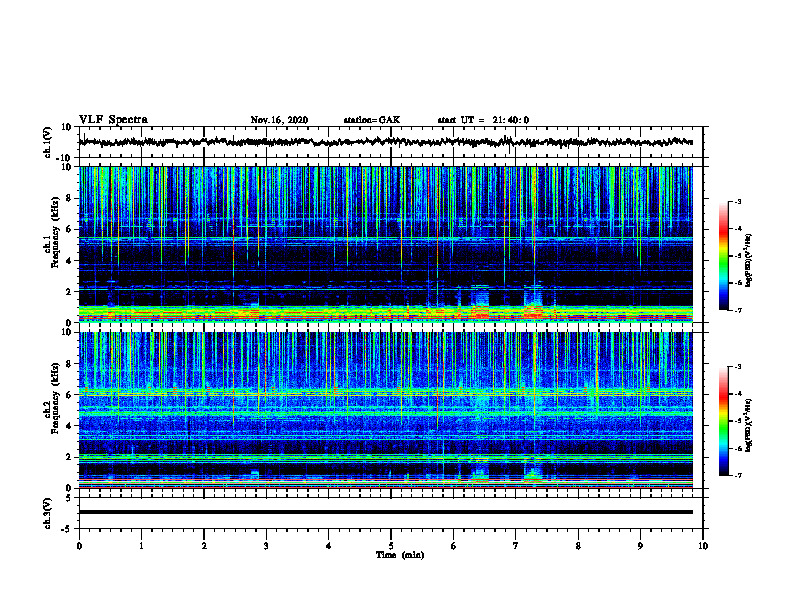This screenshot has width=792, height=612.
Task: Click the time axis tick label "1"
Action: tap(141, 546)
